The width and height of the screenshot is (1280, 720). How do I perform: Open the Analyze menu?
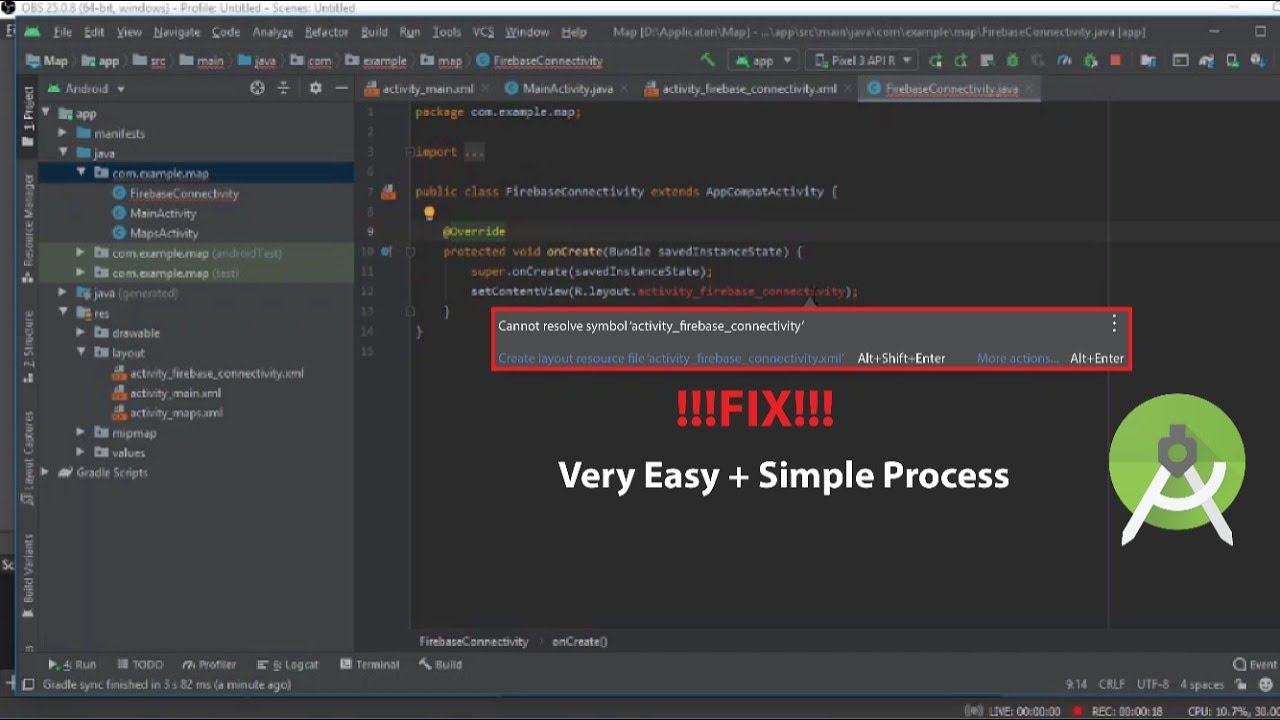coord(272,32)
